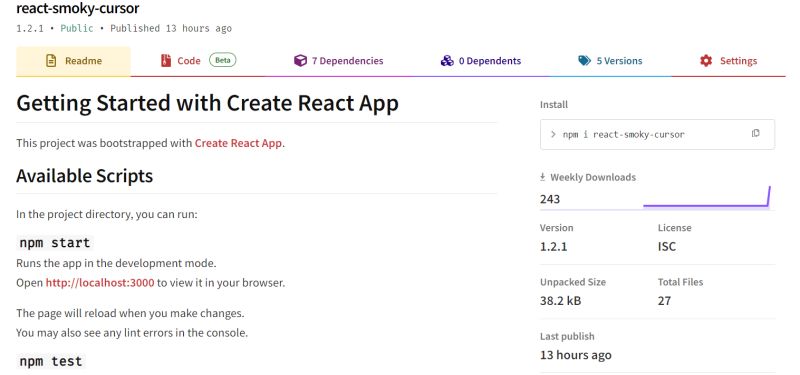Follow the Create React App link
800x375 pixels.
[238, 143]
